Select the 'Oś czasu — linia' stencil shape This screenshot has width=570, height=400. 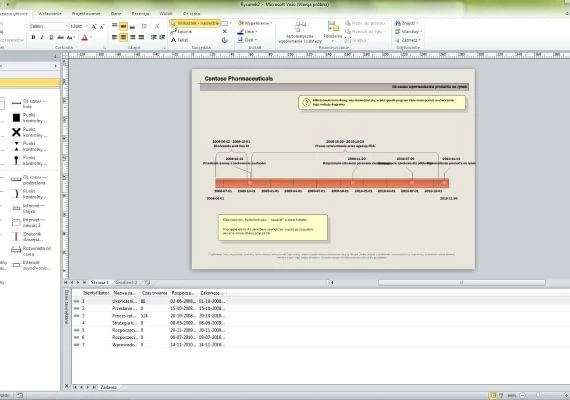tap(30, 104)
